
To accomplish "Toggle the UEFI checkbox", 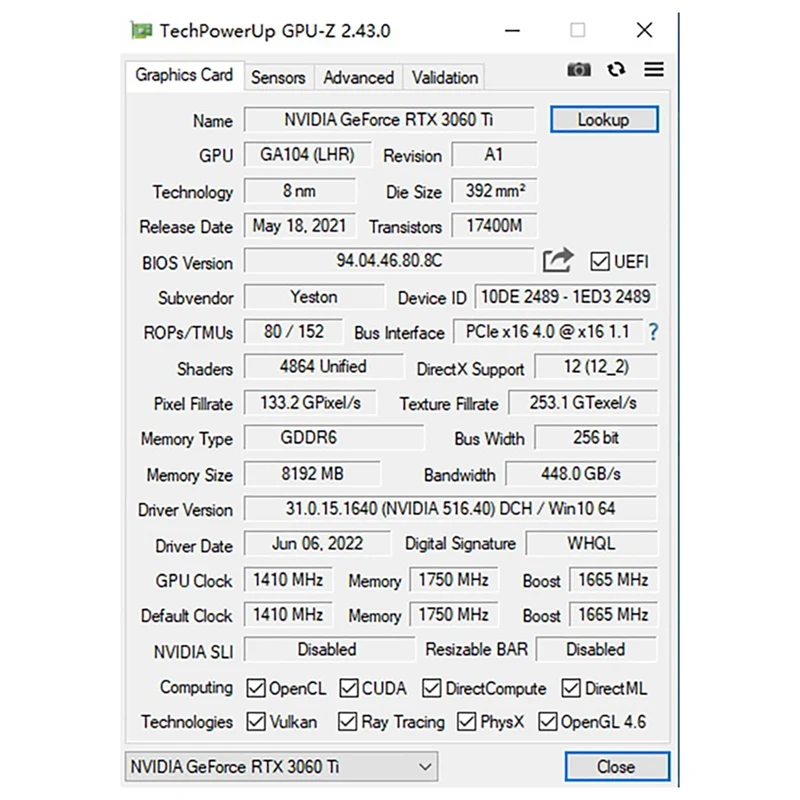I will tap(599, 261).
